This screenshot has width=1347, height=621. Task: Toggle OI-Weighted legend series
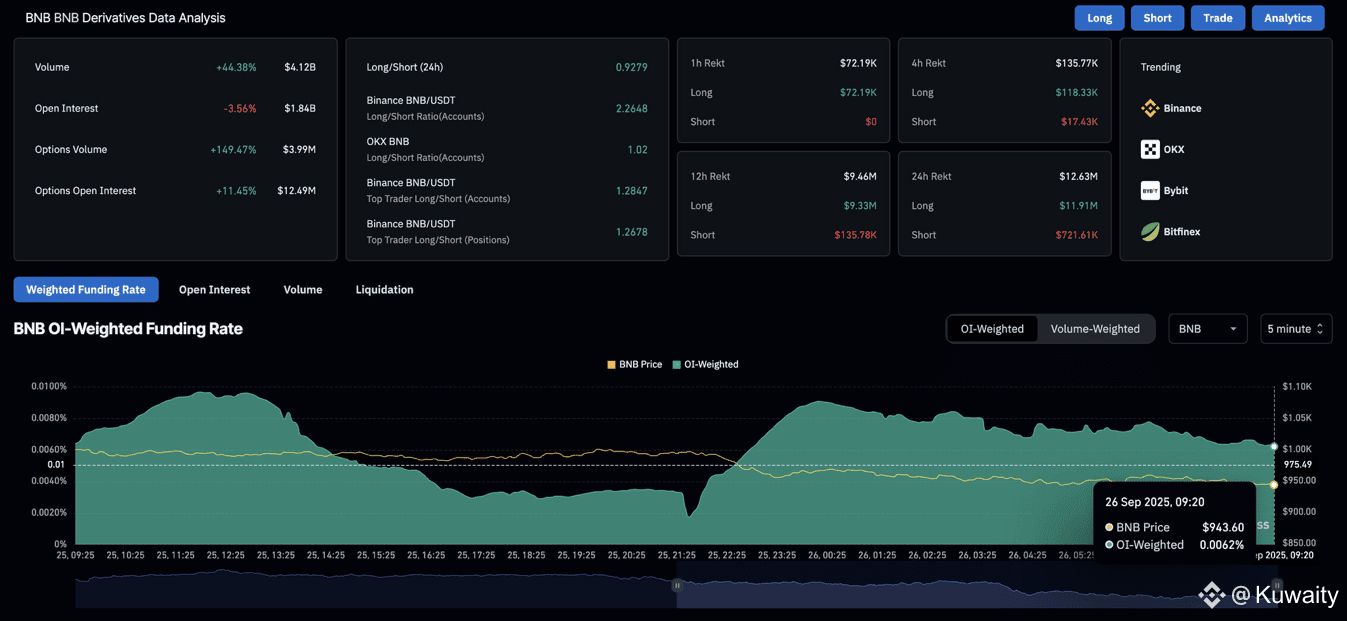click(x=706, y=364)
